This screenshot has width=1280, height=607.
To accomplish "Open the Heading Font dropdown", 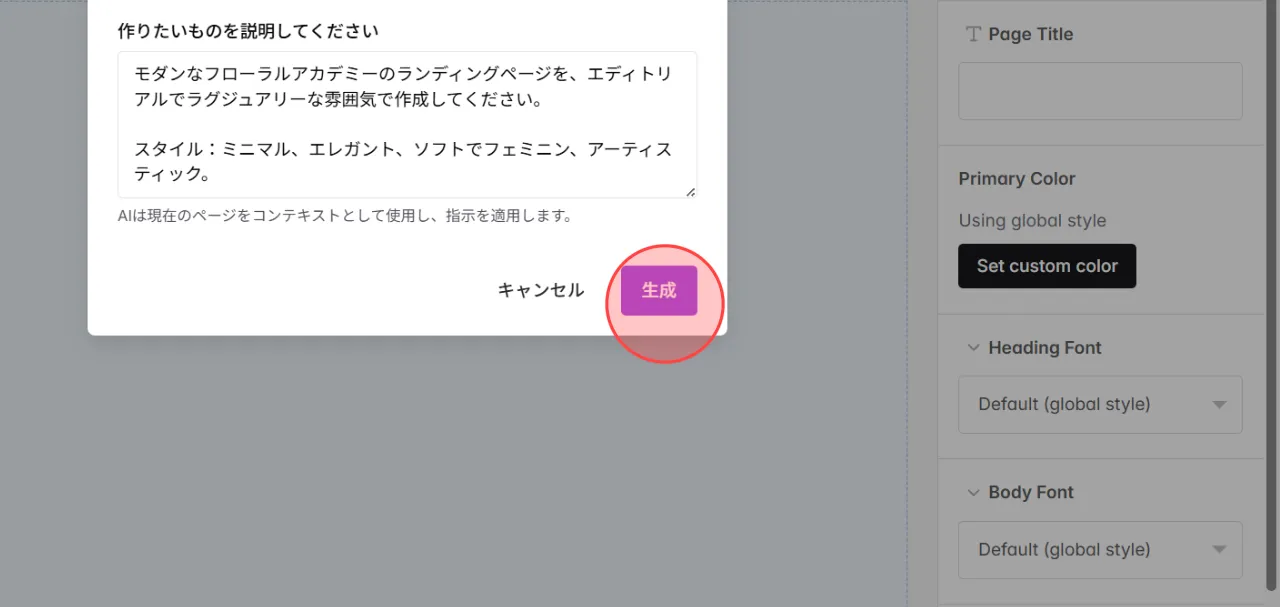I will click(x=1100, y=404).
